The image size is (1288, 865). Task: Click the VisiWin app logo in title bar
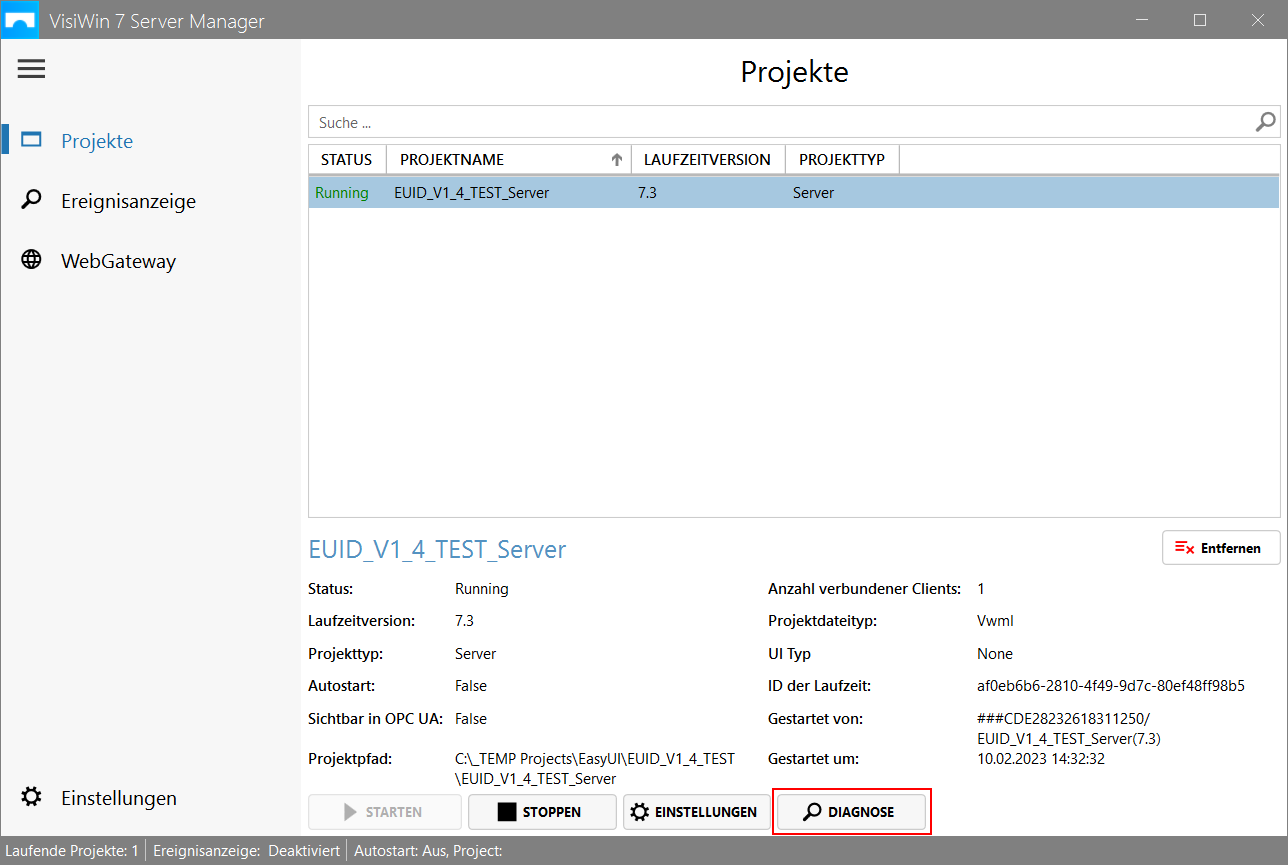point(21,20)
